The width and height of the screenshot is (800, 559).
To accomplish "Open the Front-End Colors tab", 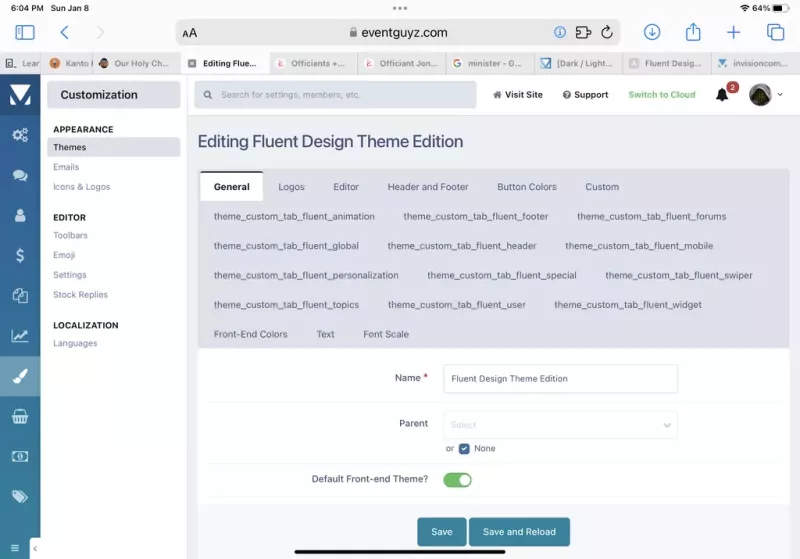I will 251,335.
